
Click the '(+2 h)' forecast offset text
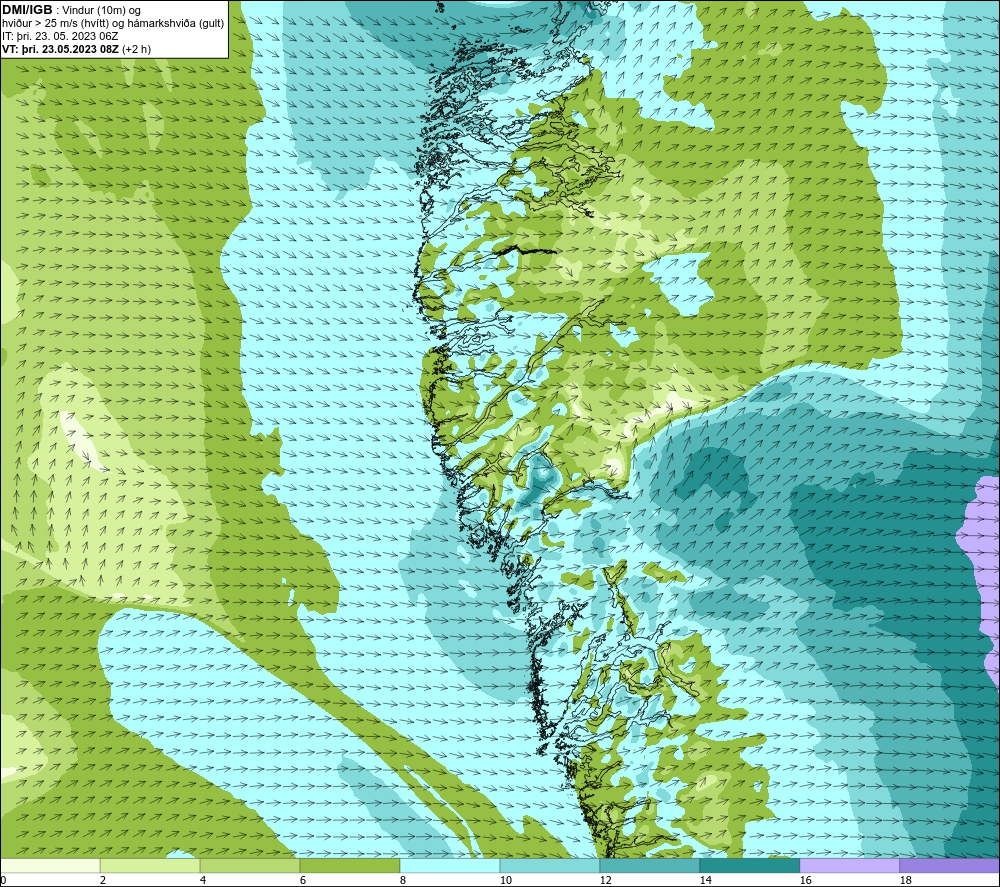coord(136,49)
